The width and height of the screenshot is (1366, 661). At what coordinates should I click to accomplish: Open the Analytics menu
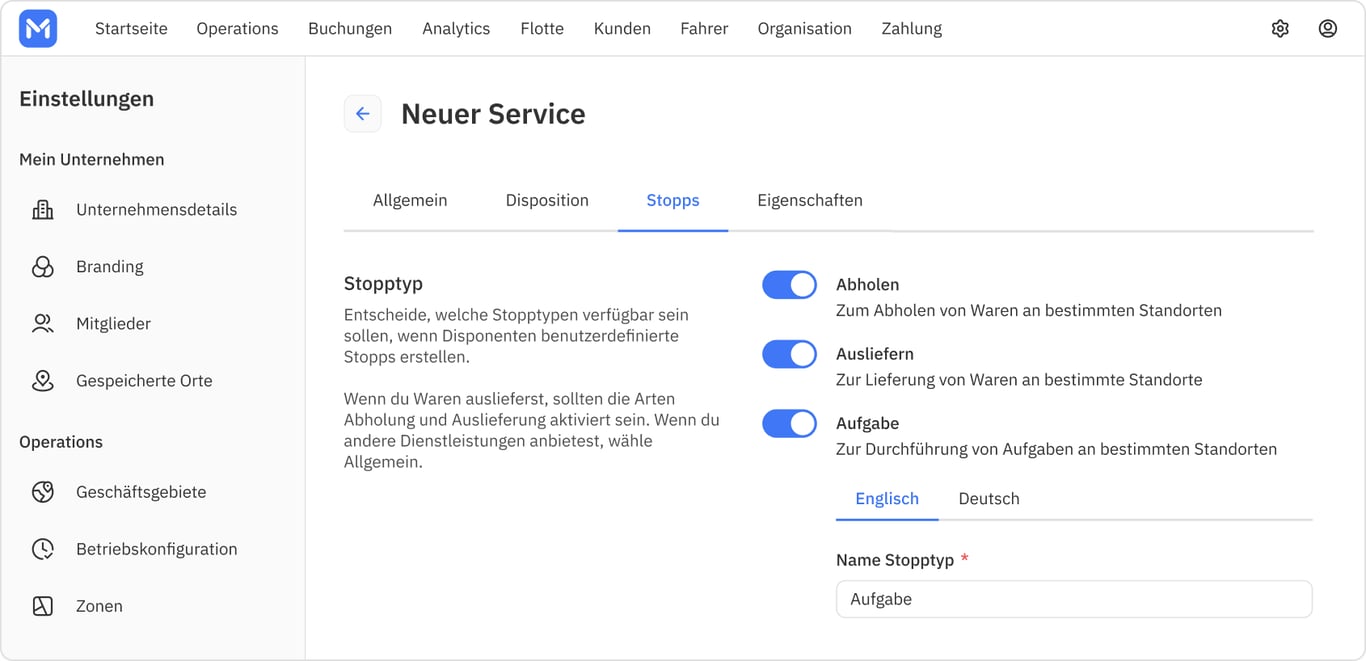(x=456, y=29)
